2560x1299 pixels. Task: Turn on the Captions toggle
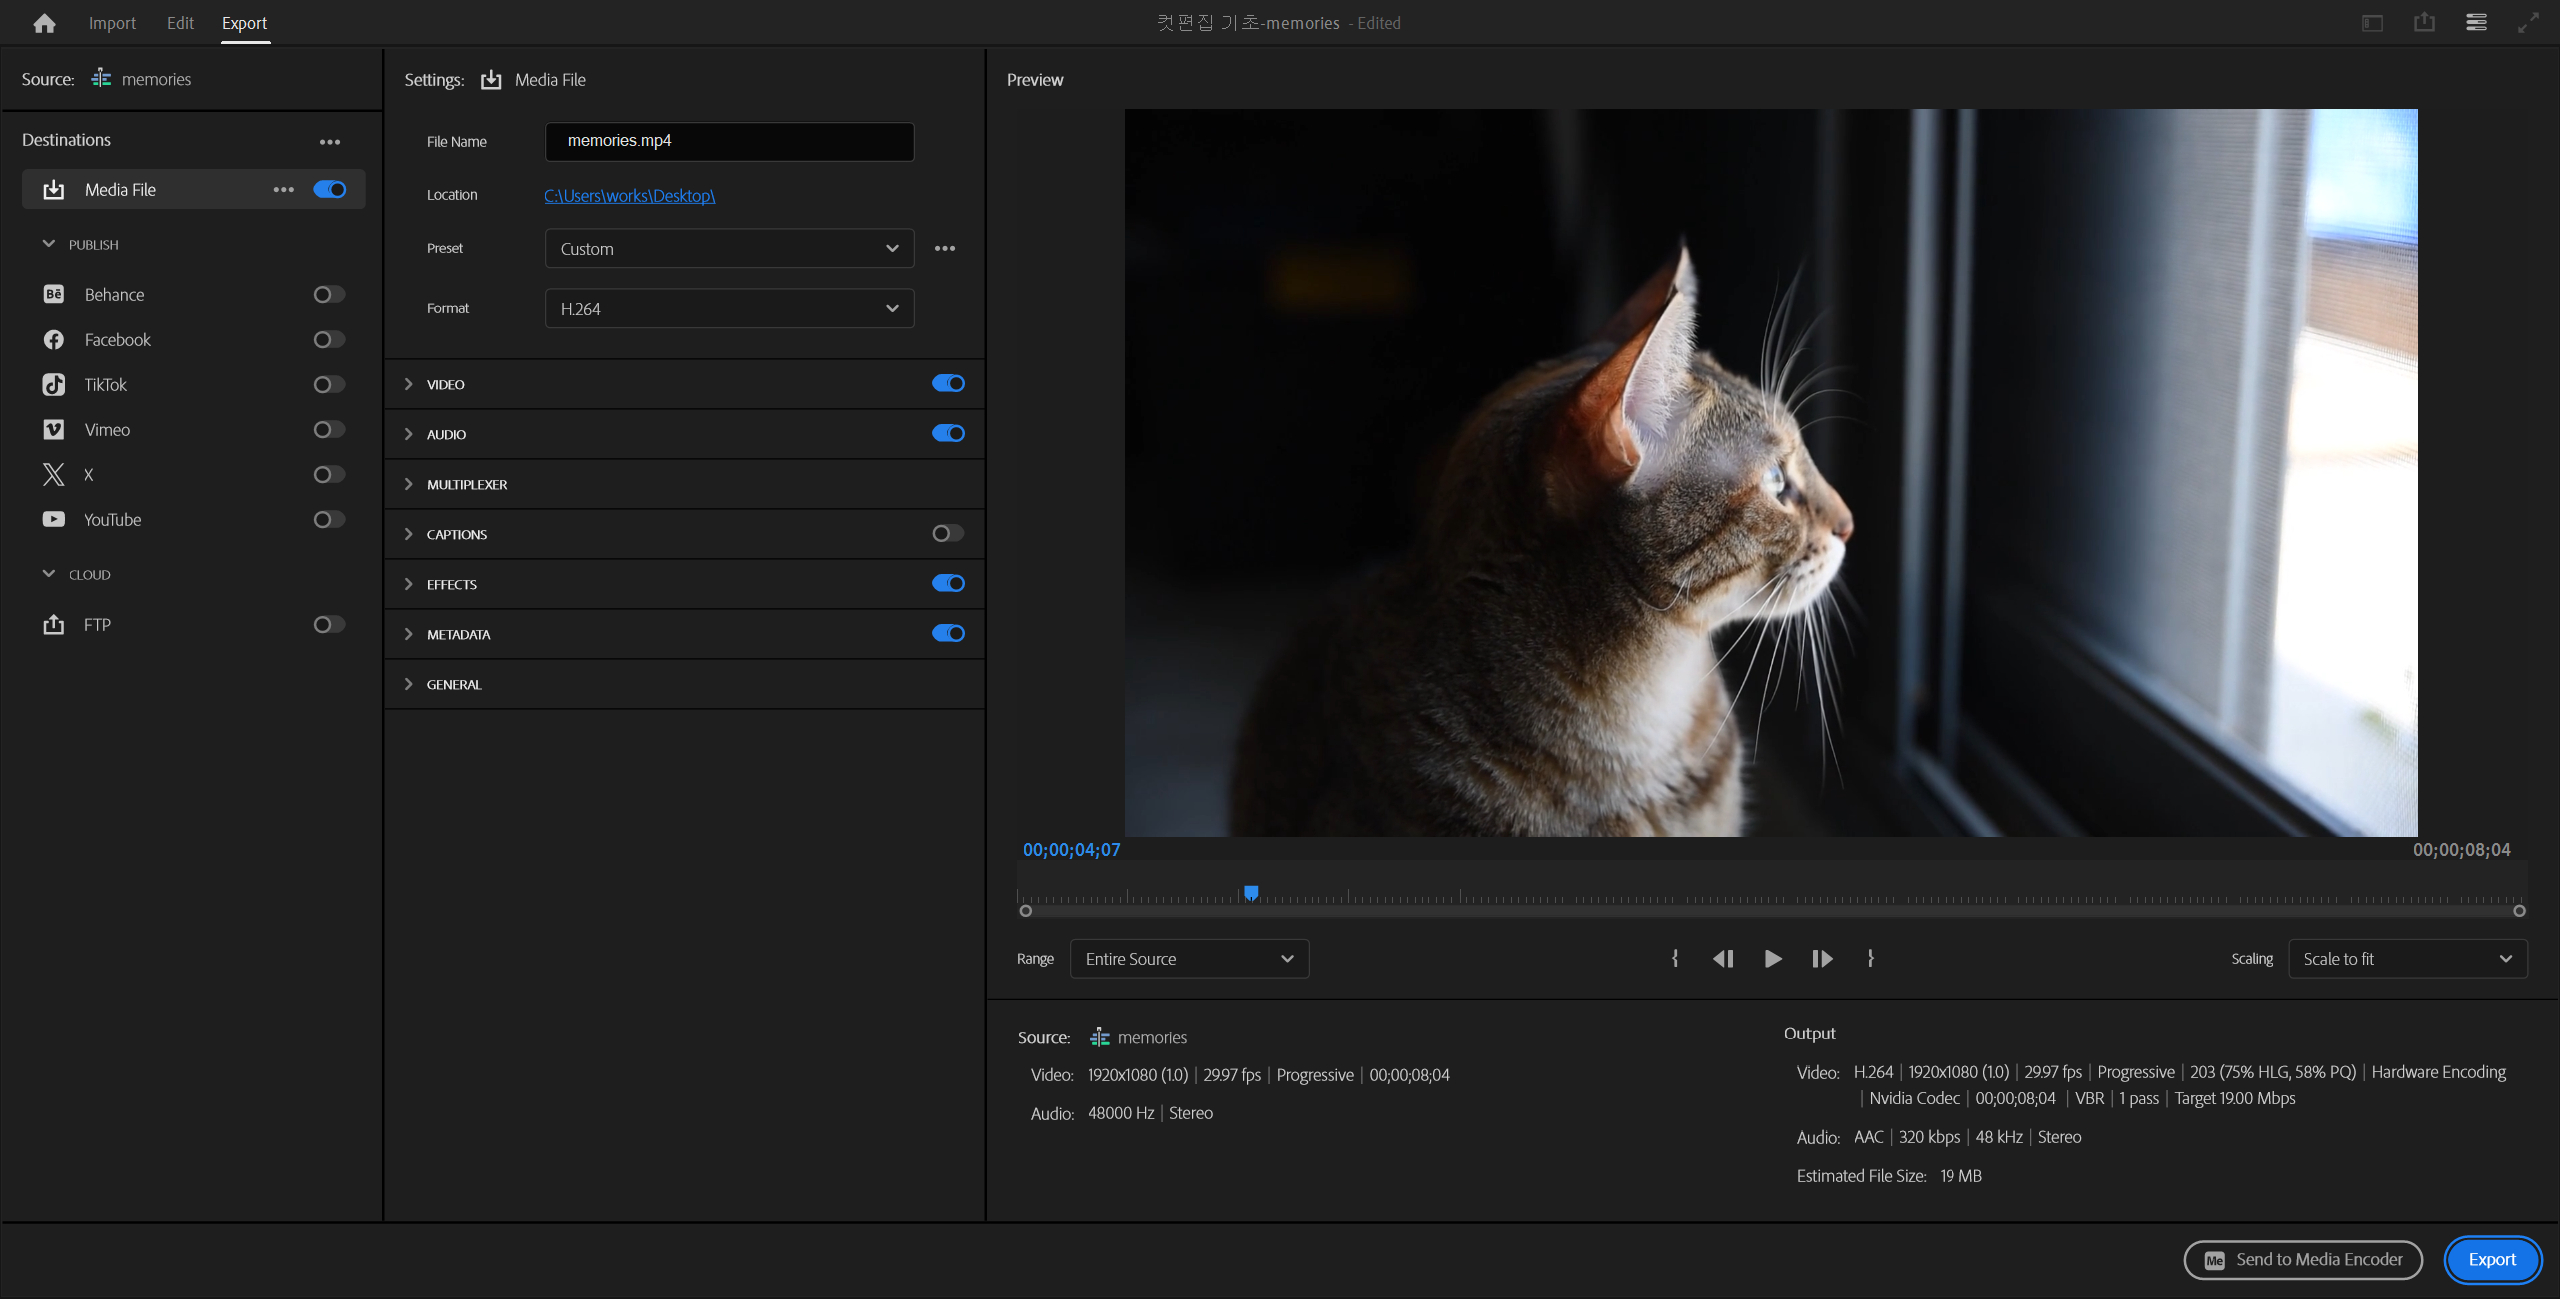click(x=947, y=534)
